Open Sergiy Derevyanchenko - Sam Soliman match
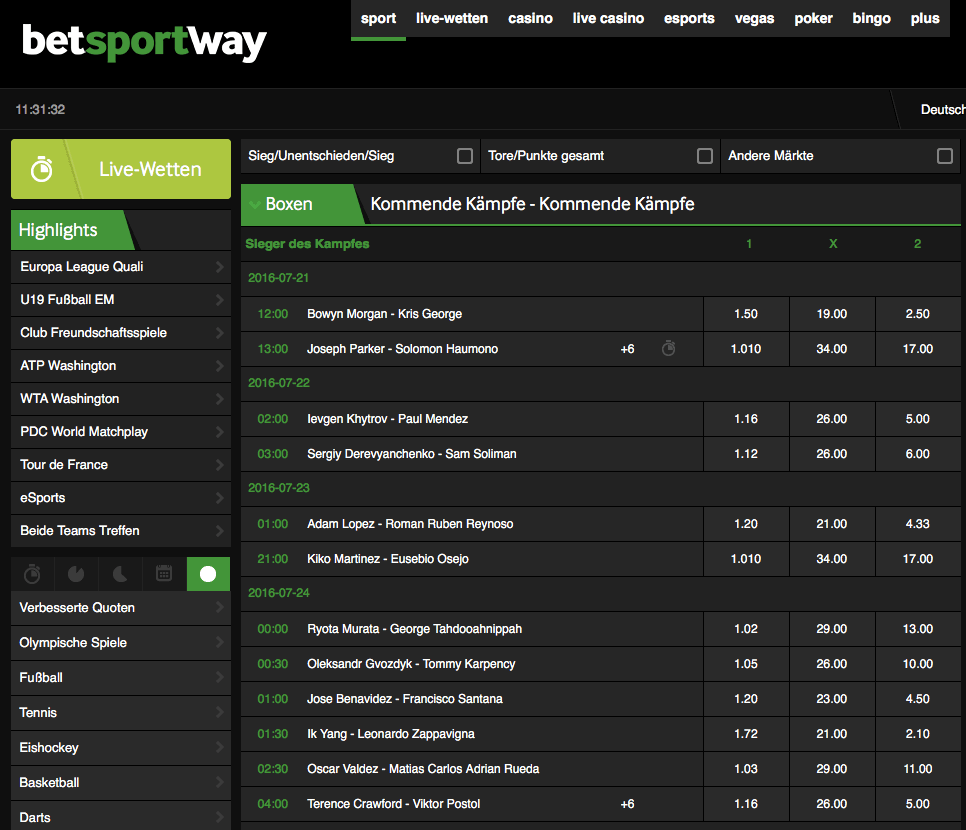Viewport: 966px width, 830px height. [x=412, y=454]
